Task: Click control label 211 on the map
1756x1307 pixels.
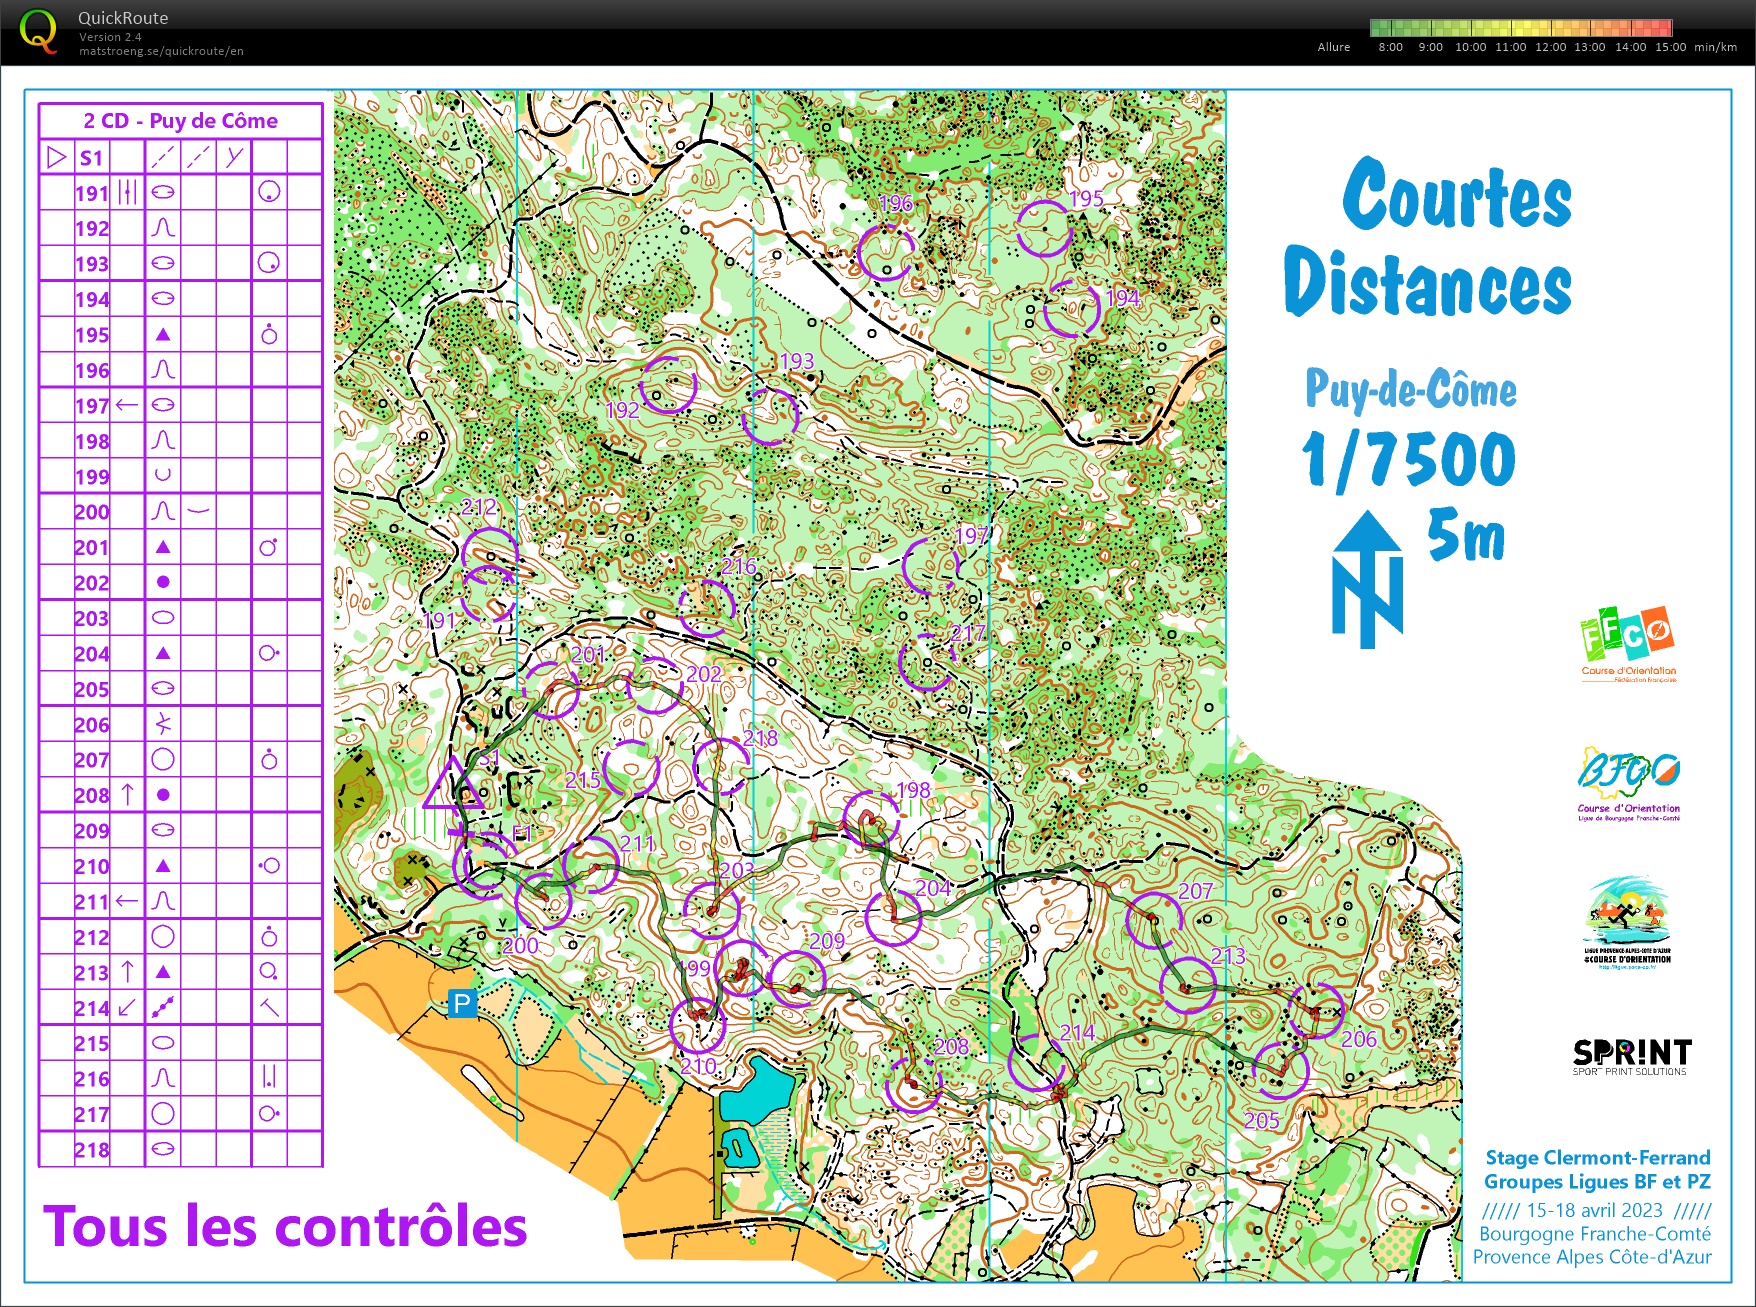Action: click(636, 843)
